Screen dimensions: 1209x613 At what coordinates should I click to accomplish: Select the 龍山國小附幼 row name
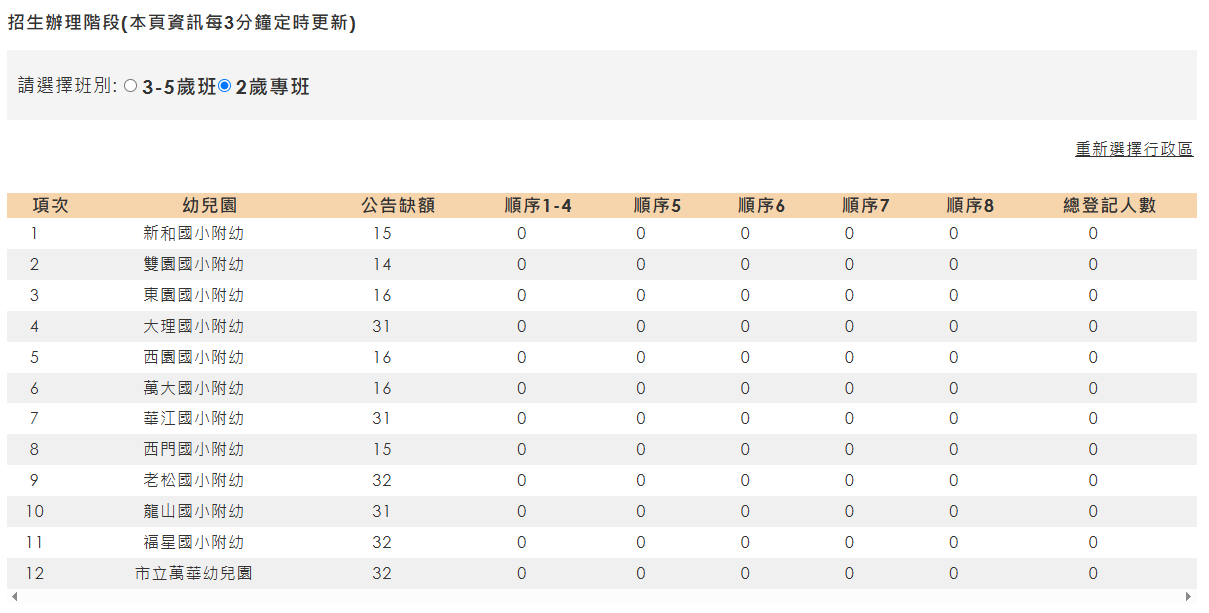click(193, 511)
